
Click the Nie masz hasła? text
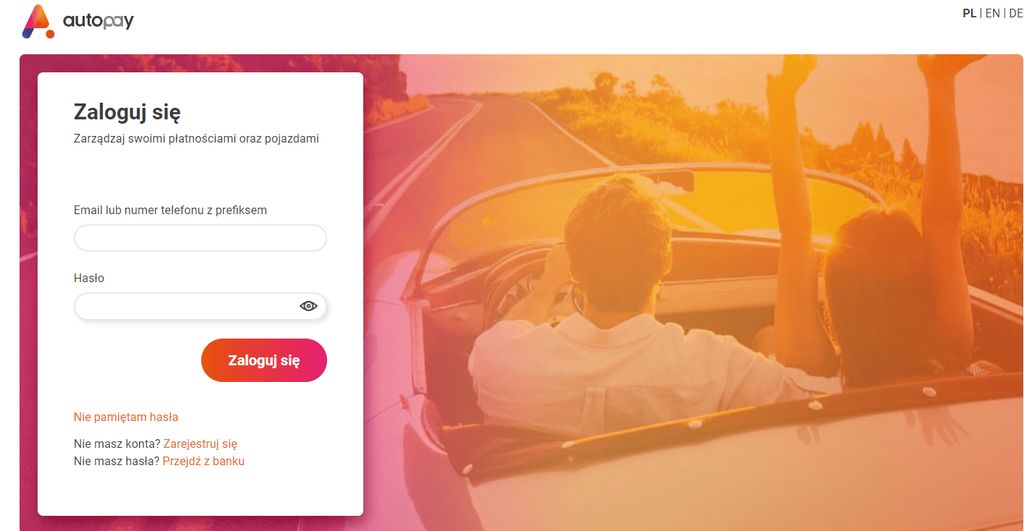(116, 461)
